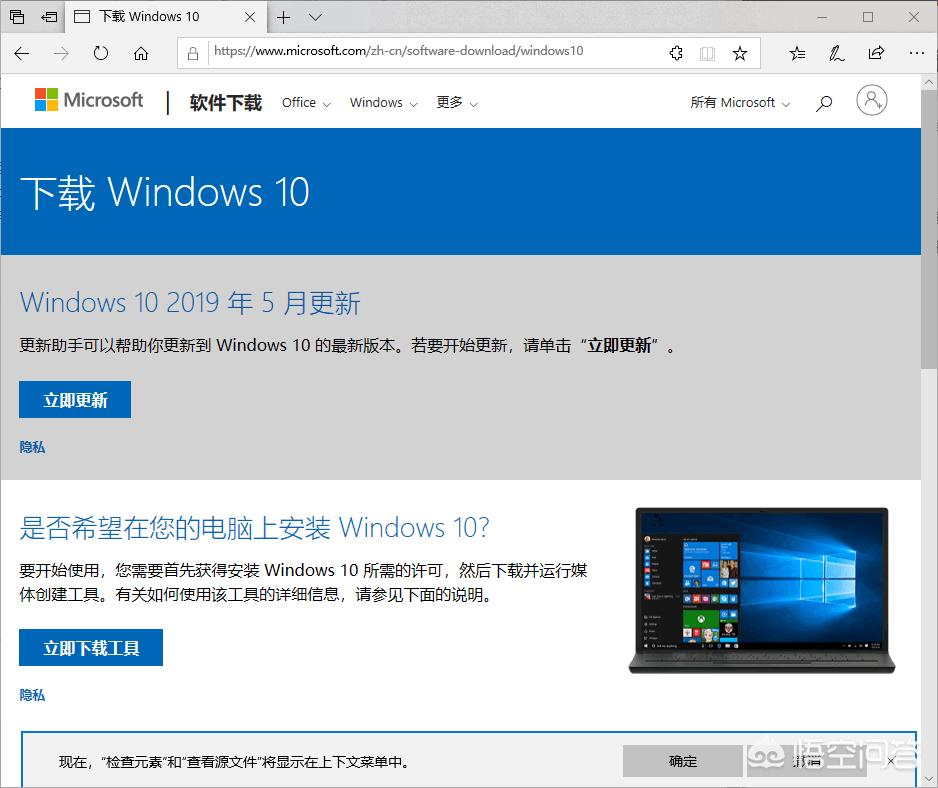
Task: Click the browser Back arrow
Action: click(x=22, y=54)
